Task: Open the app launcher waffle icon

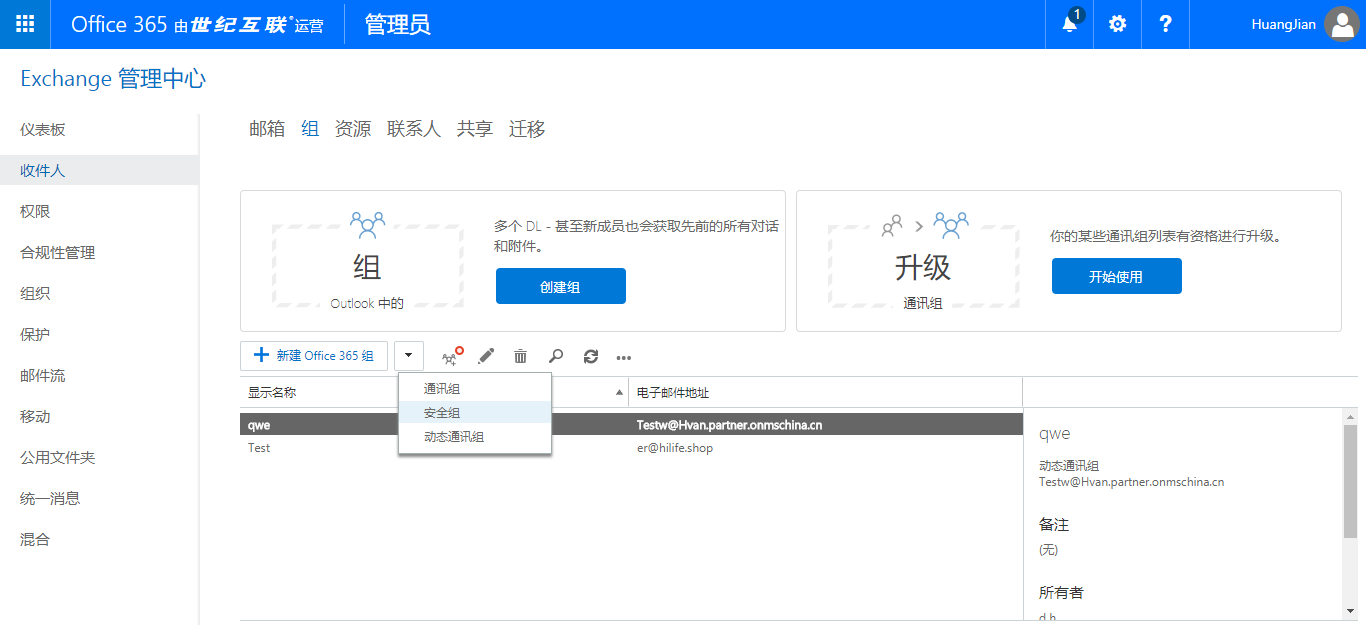Action: 25,24
